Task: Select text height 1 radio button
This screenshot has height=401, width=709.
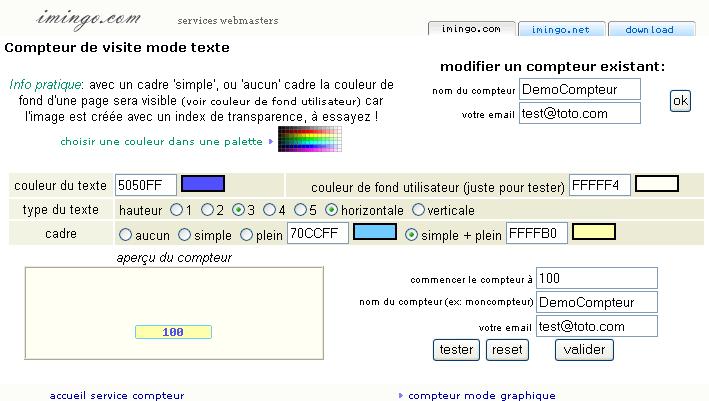Action: click(x=176, y=210)
